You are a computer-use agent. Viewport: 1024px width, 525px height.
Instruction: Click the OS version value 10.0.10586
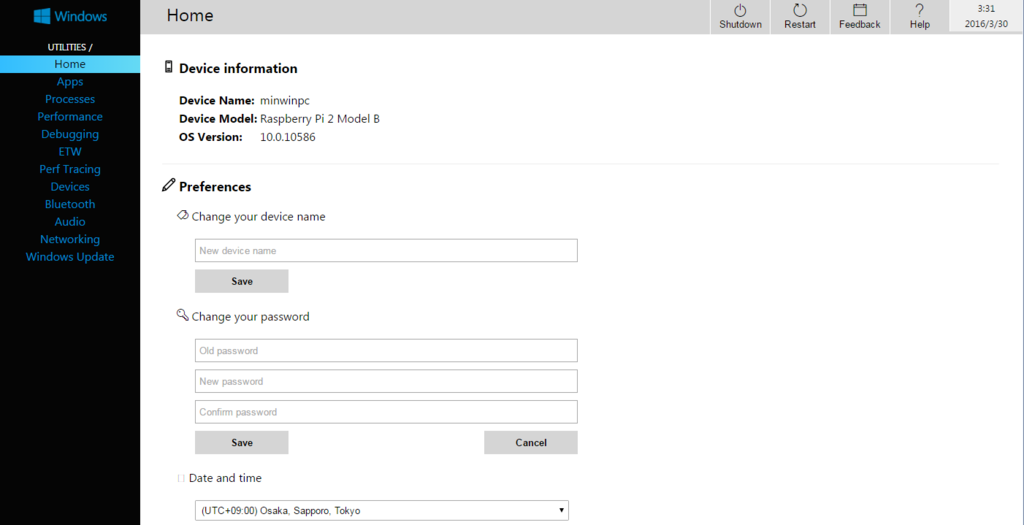click(x=288, y=137)
